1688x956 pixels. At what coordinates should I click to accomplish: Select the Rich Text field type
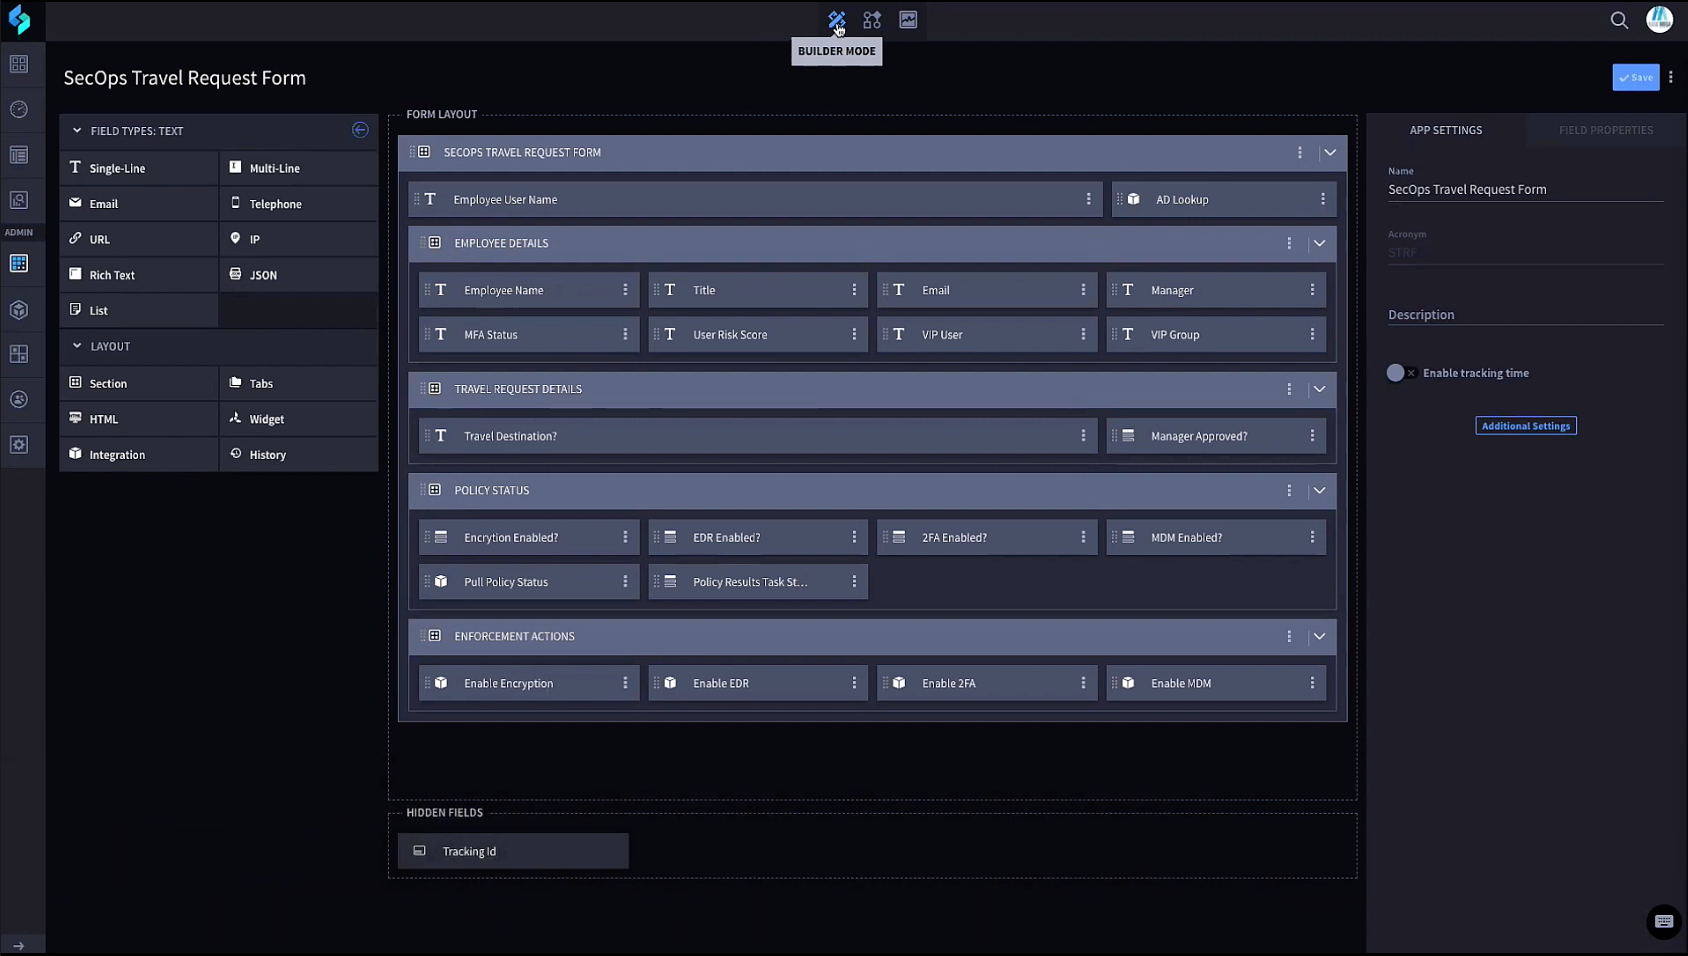tap(110, 274)
